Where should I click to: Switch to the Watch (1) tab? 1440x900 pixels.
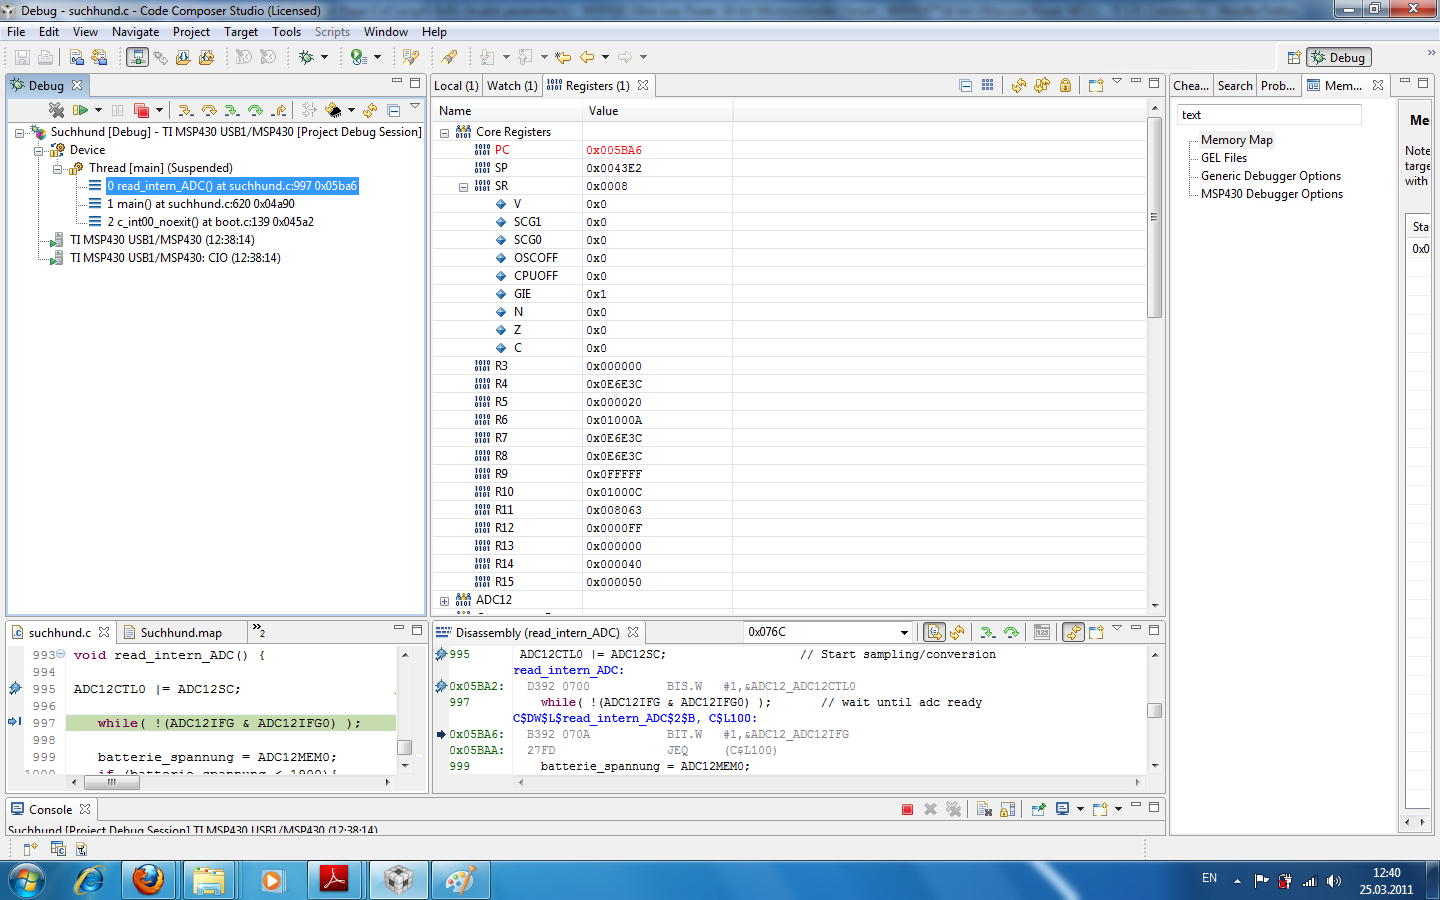pyautogui.click(x=512, y=86)
